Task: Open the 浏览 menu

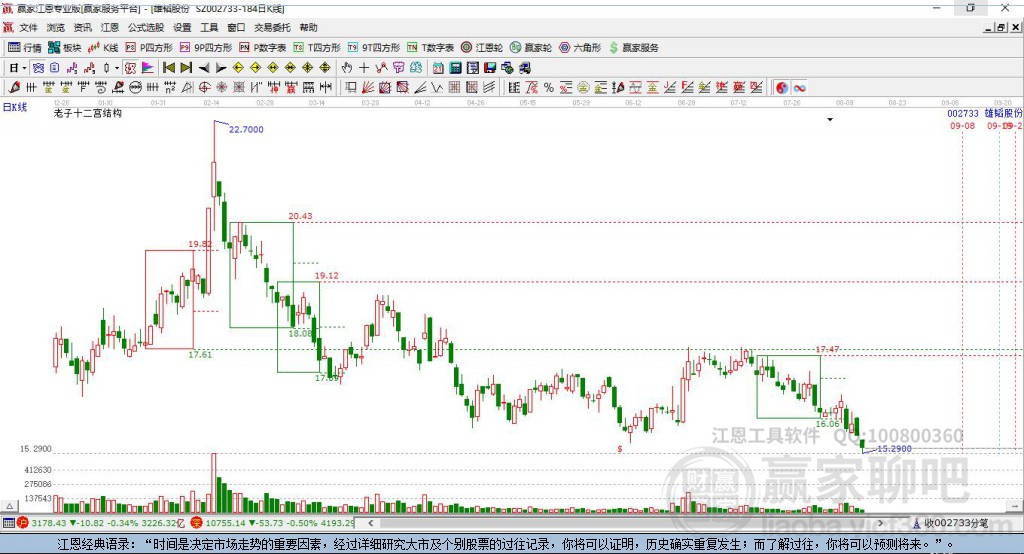Action: point(56,27)
